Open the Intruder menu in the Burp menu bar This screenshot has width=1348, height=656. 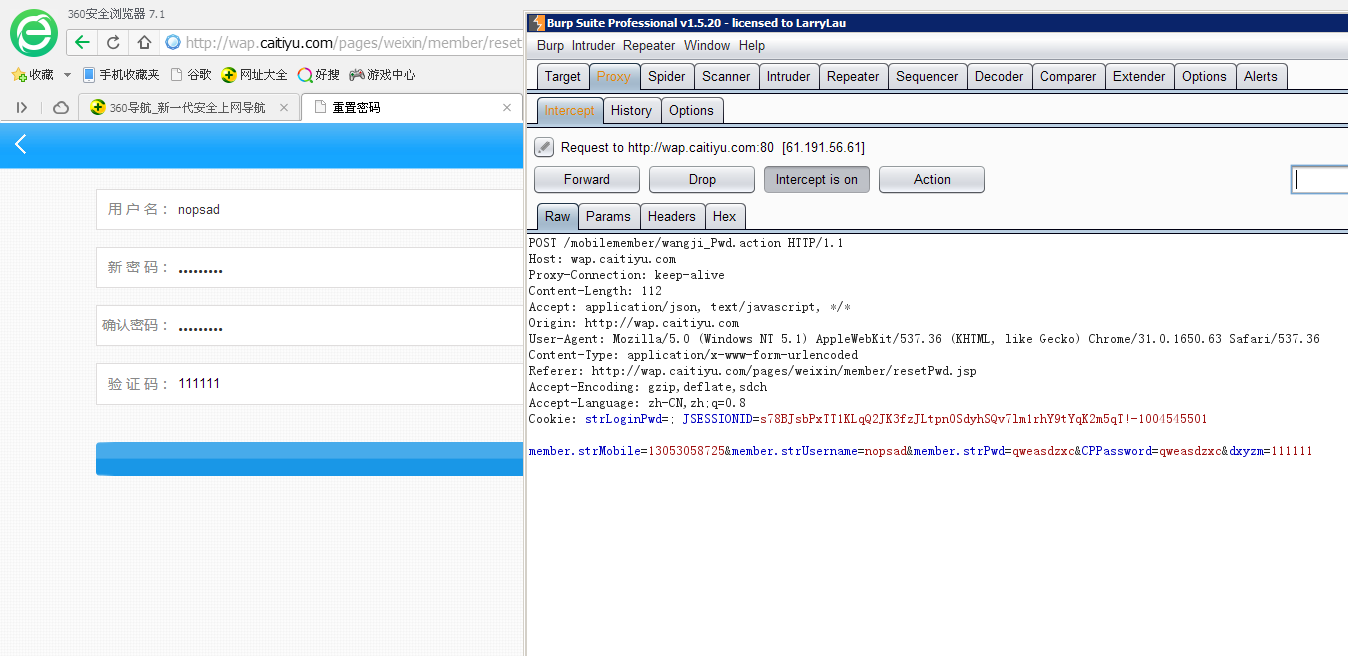tap(593, 46)
